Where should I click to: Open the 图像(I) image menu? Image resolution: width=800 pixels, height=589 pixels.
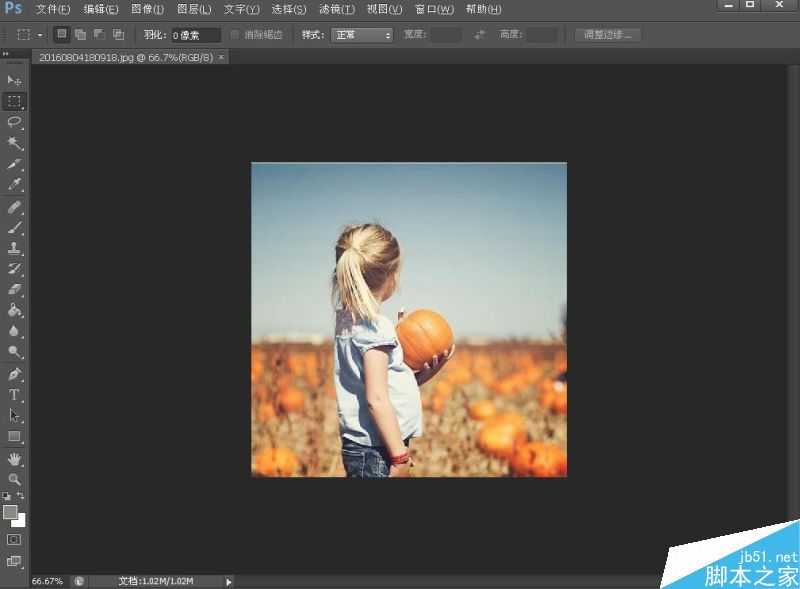pos(147,9)
